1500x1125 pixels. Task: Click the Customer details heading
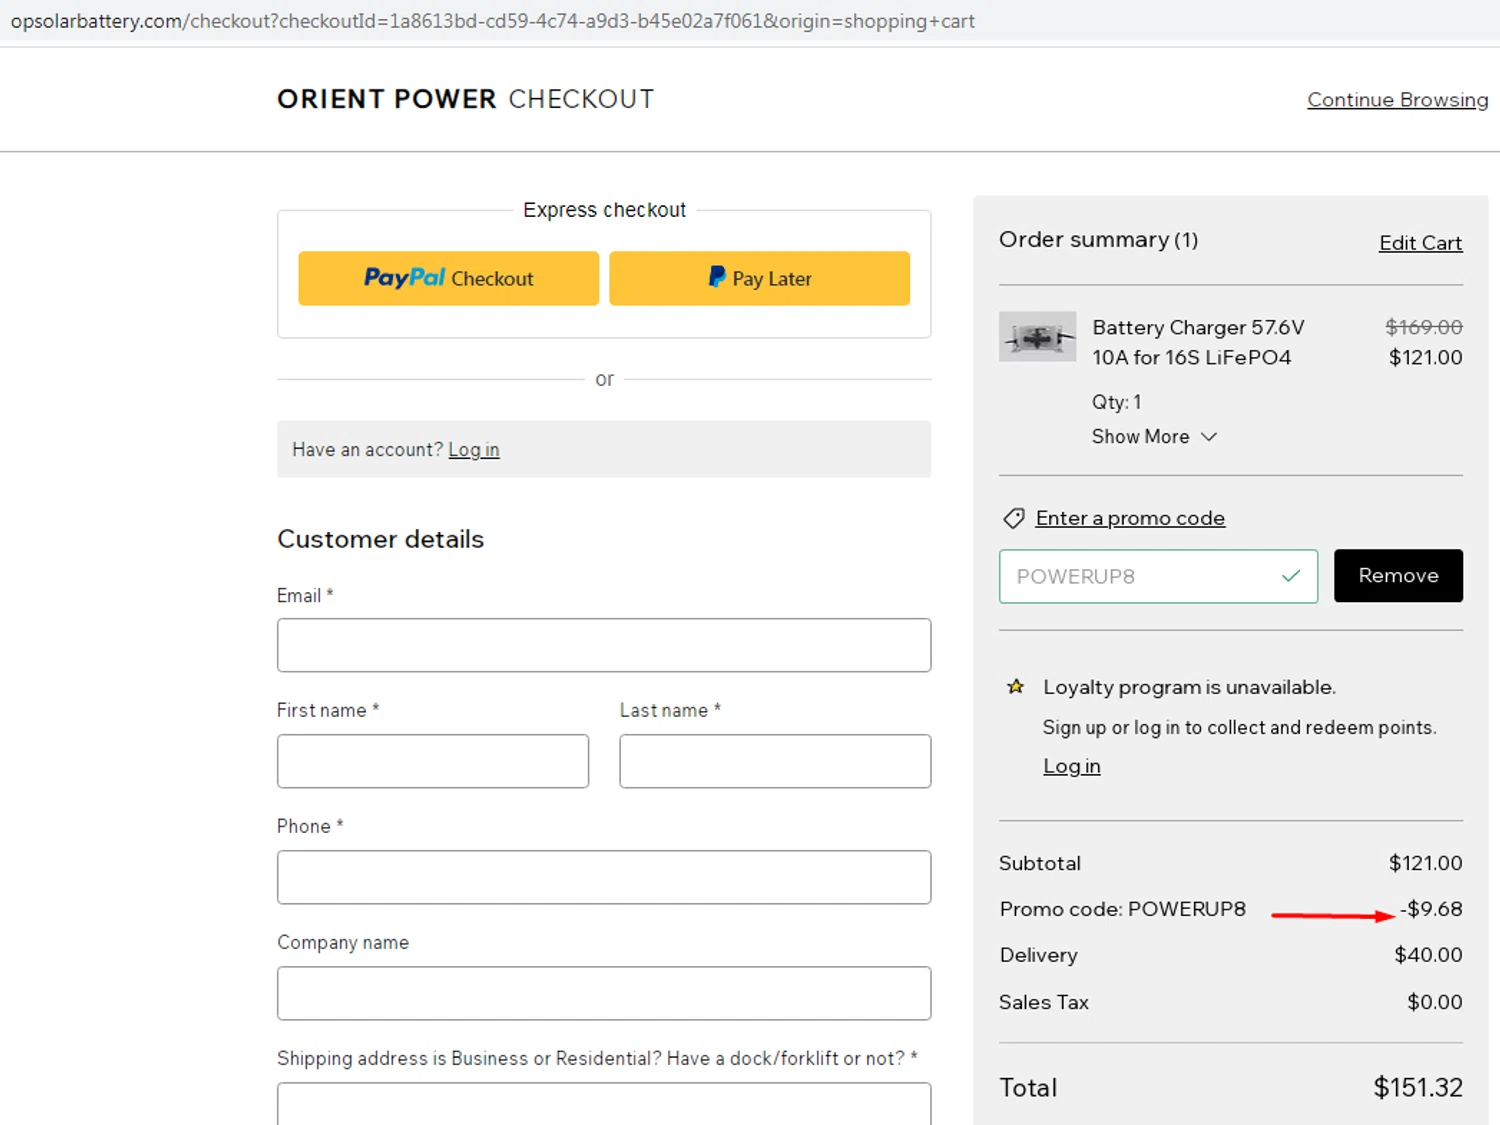(x=380, y=539)
